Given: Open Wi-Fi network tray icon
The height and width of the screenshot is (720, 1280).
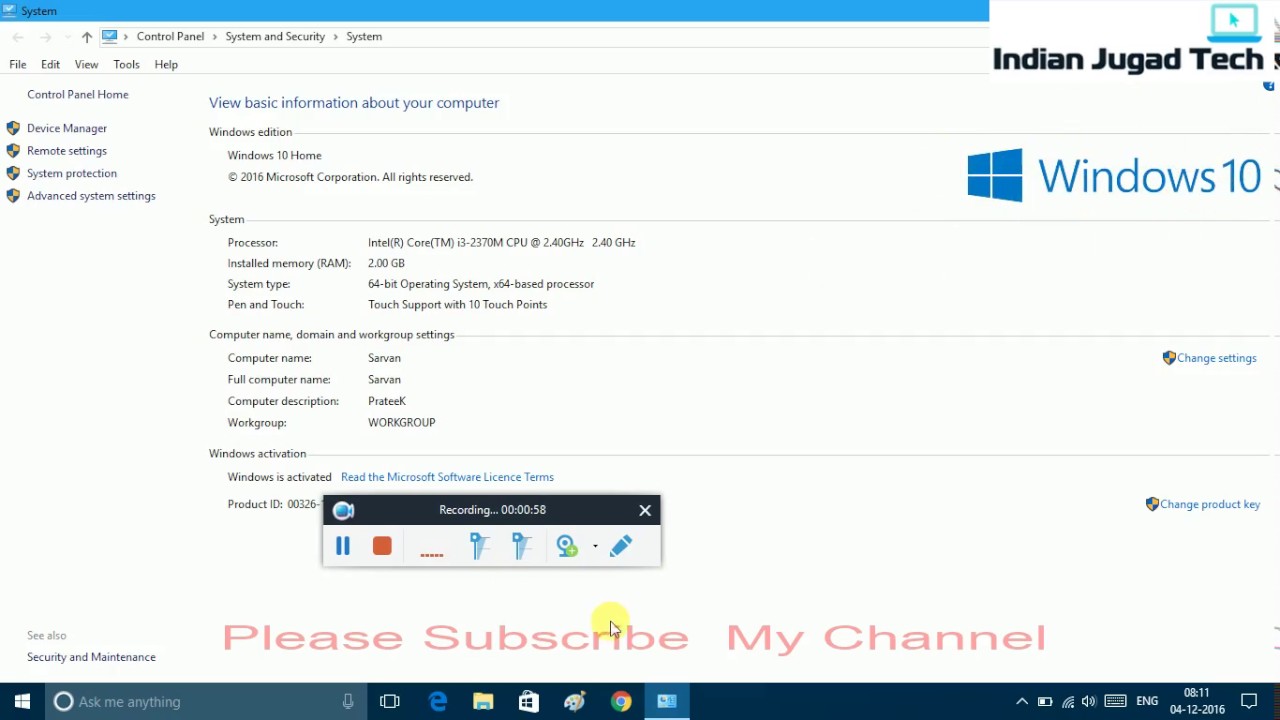Looking at the screenshot, I should 1068,701.
